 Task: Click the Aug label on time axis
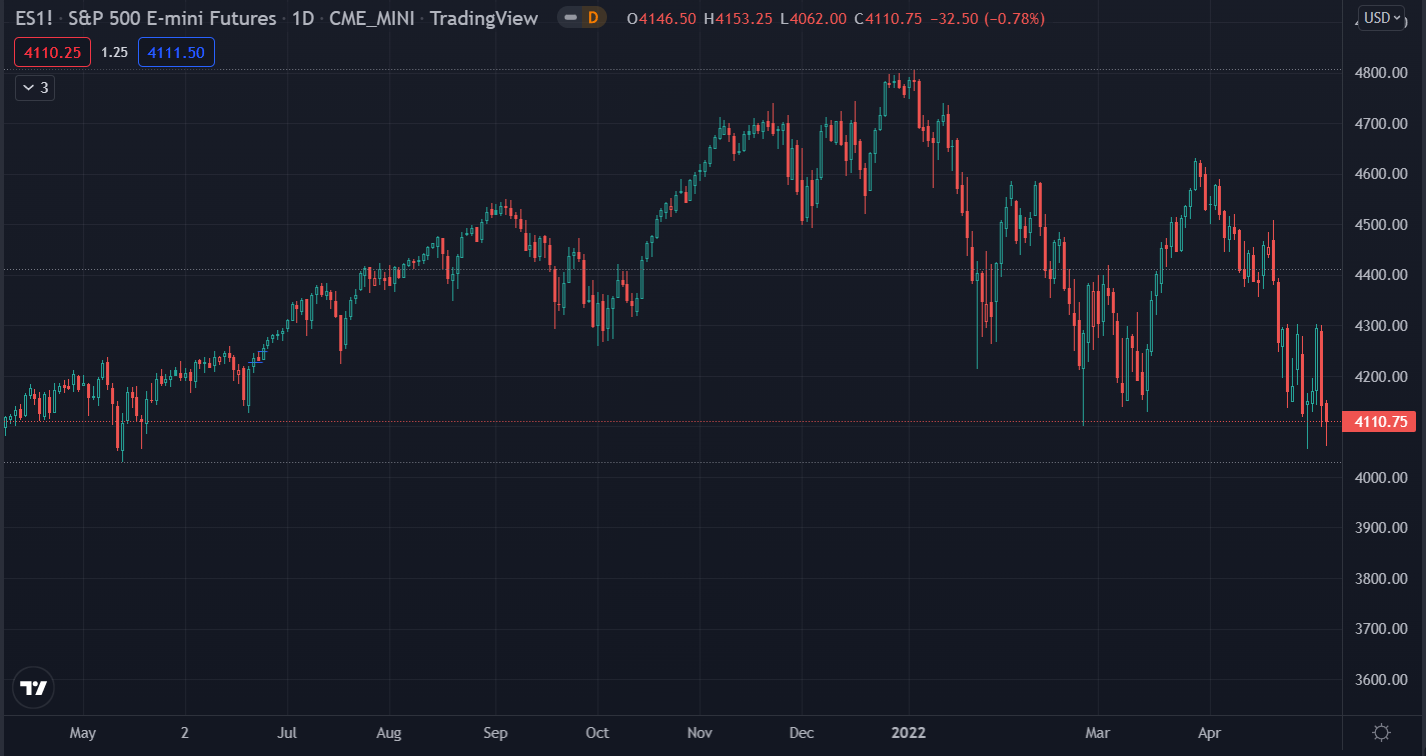click(389, 733)
